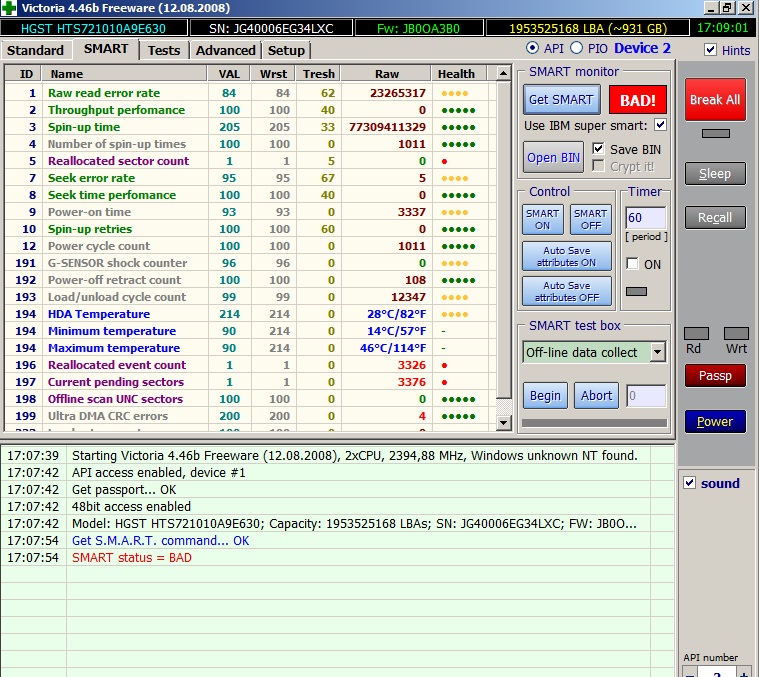Toggle the Save BIN checkbox
This screenshot has width=759, height=677.
tap(598, 149)
